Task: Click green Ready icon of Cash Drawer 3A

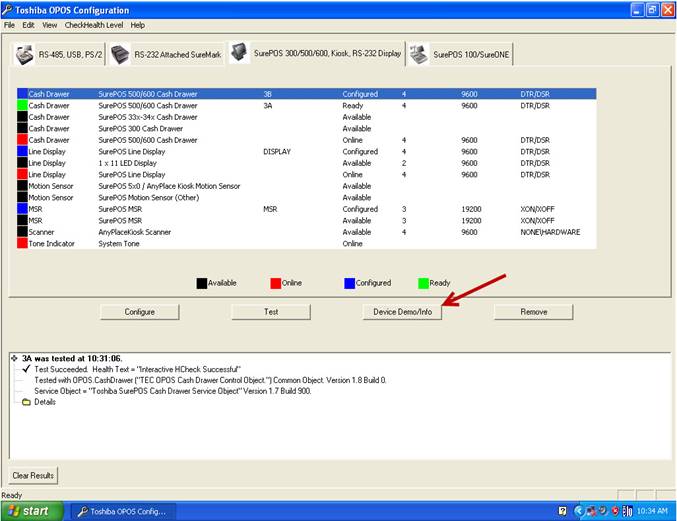Action: click(x=22, y=105)
